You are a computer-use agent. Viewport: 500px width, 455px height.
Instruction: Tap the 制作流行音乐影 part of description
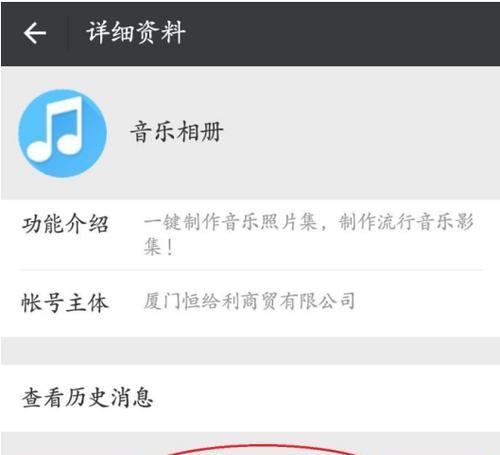click(x=406, y=222)
